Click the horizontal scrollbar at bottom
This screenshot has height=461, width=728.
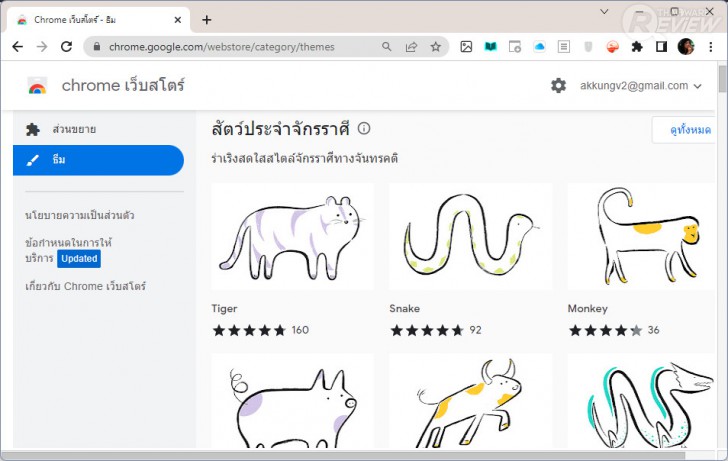344,455
